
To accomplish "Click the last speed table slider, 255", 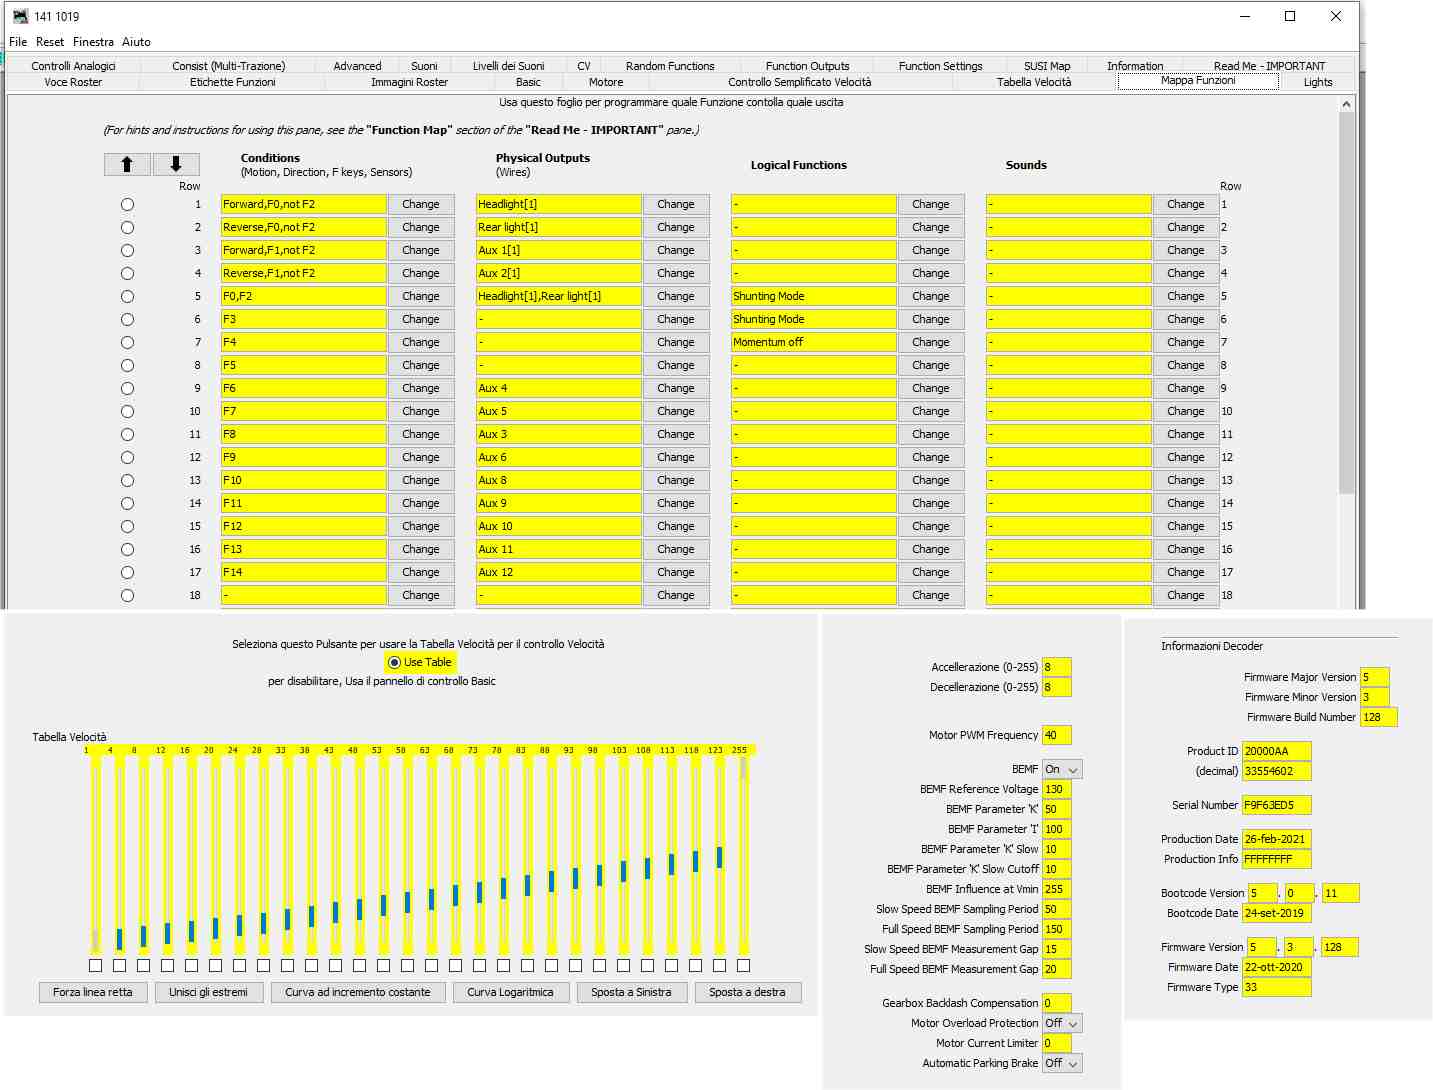I will click(743, 850).
